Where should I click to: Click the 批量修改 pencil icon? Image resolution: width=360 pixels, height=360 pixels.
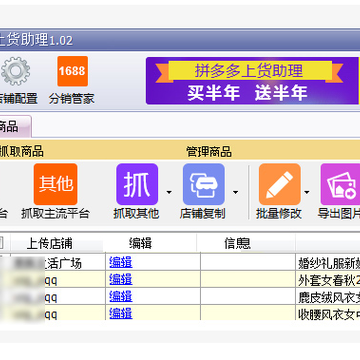(280, 184)
